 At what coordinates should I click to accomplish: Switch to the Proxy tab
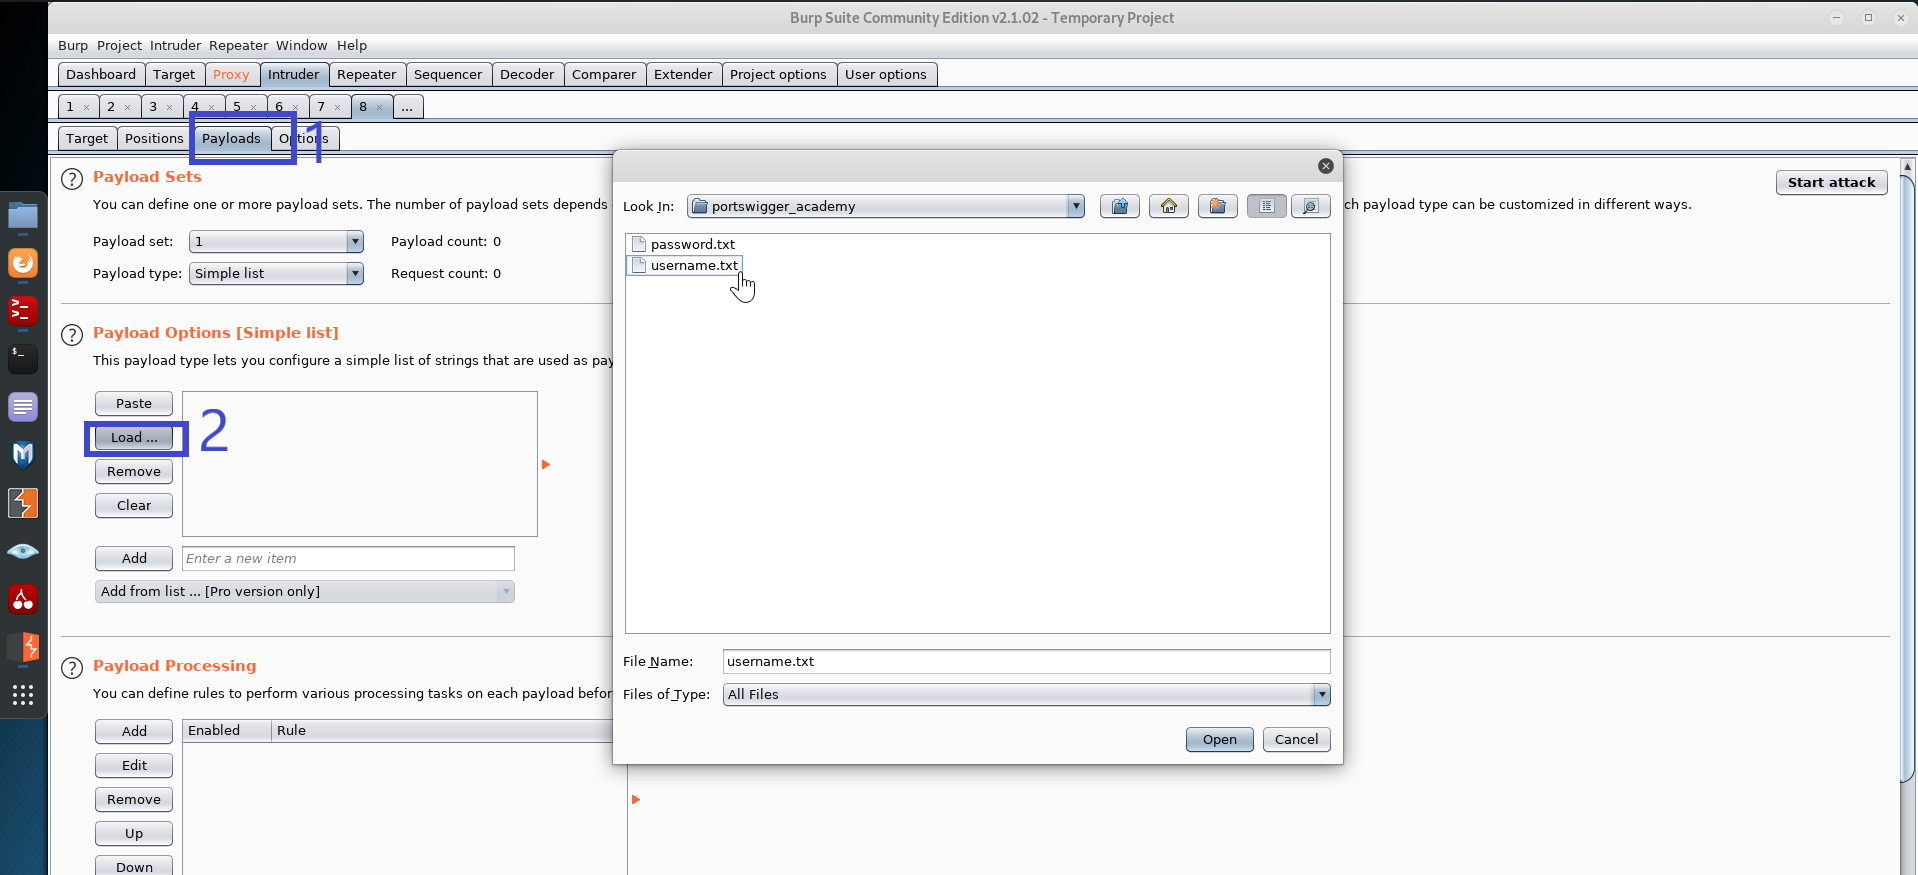[x=231, y=75]
